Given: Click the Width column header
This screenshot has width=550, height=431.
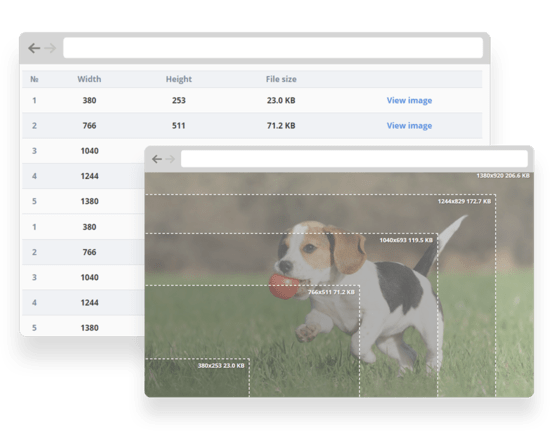Looking at the screenshot, I should click(89, 79).
